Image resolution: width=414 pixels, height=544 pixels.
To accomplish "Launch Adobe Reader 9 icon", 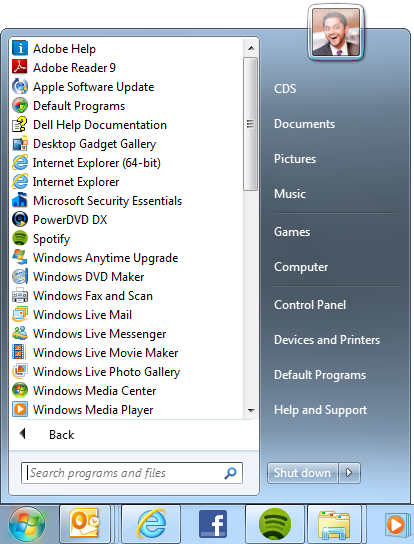I will pyautogui.click(x=20, y=67).
